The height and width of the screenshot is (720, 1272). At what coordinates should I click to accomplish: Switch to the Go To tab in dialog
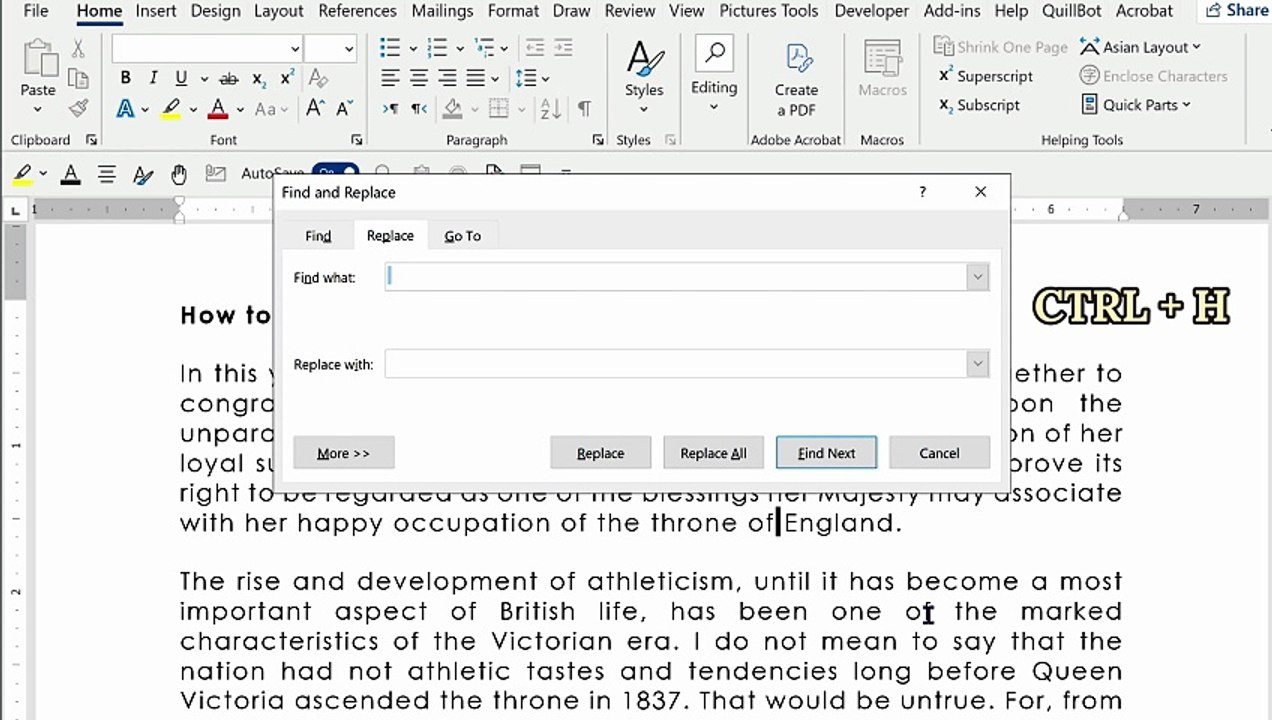pyautogui.click(x=462, y=236)
